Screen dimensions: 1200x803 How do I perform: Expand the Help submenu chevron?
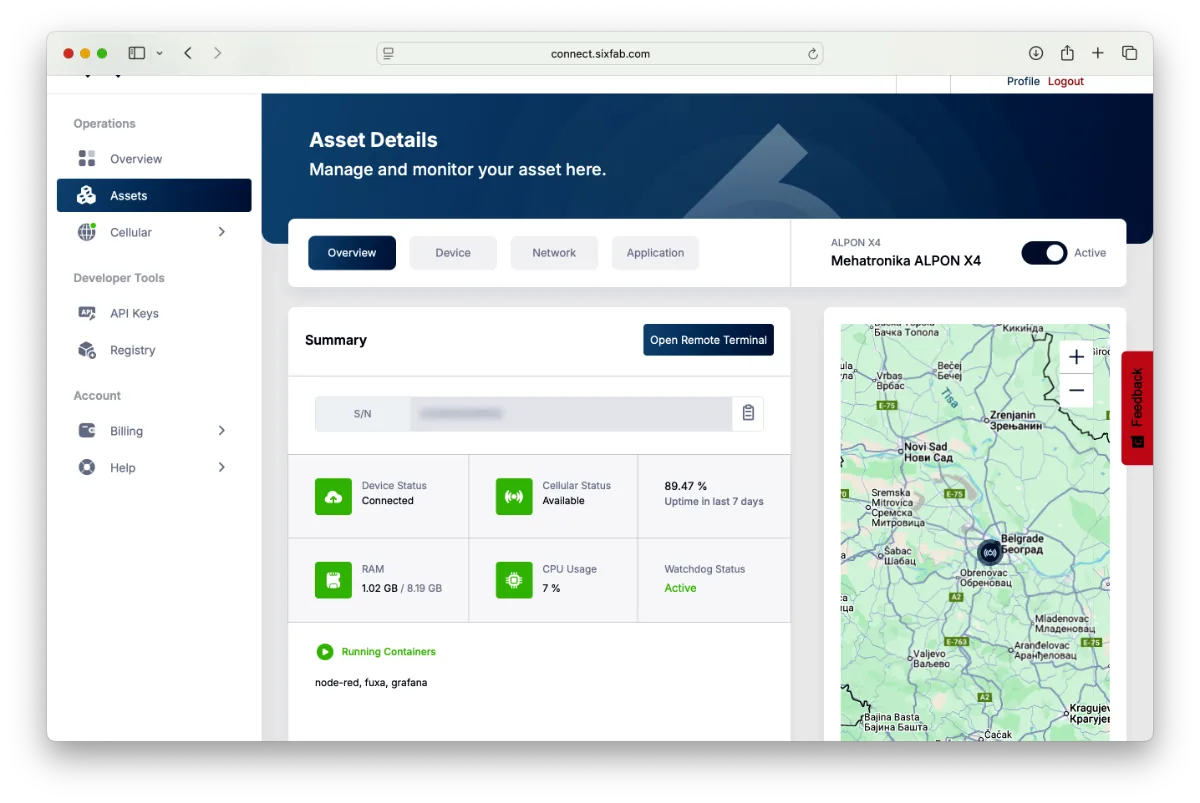pos(222,467)
